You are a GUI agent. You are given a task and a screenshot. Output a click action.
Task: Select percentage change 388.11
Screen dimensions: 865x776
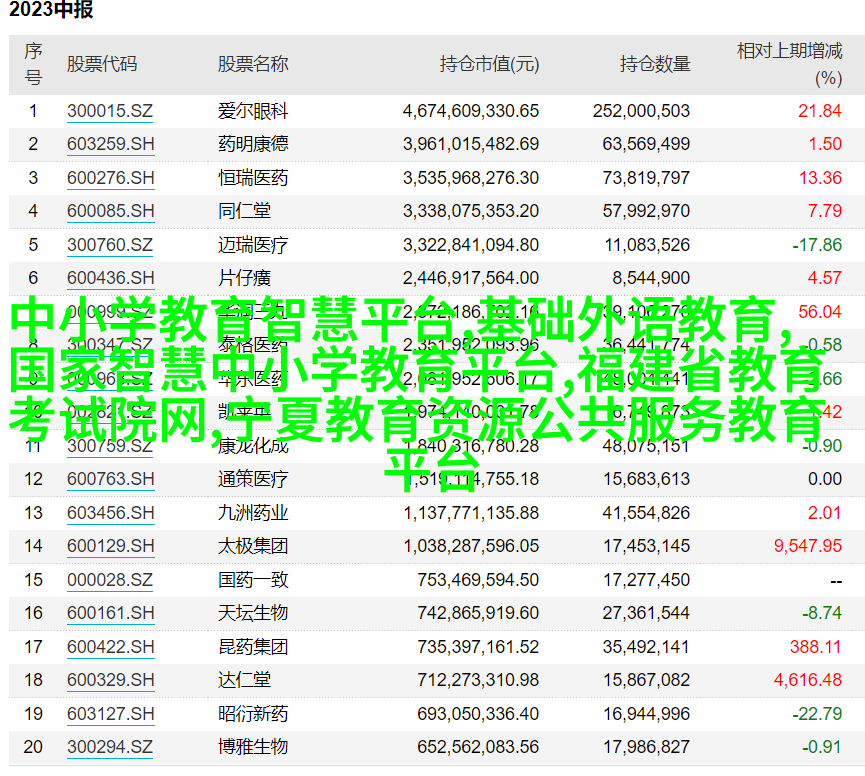click(x=815, y=647)
